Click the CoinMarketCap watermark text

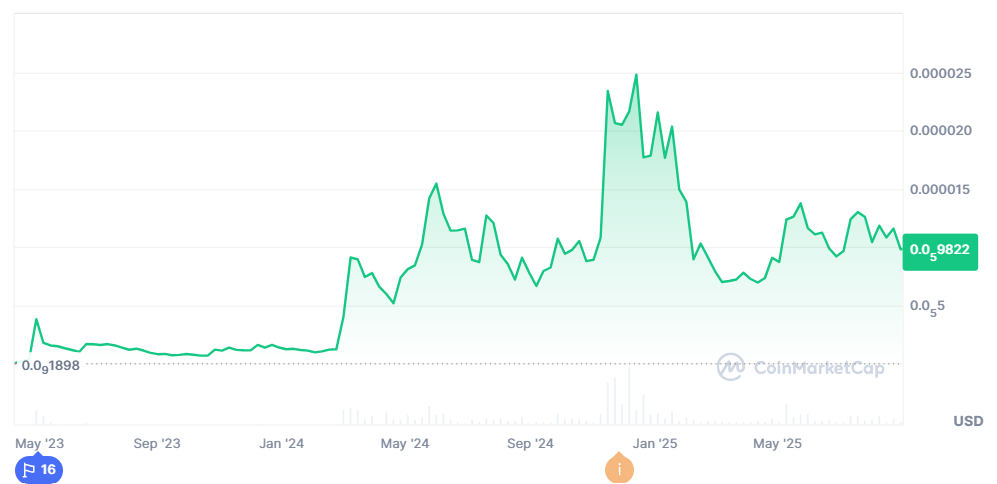coord(818,368)
